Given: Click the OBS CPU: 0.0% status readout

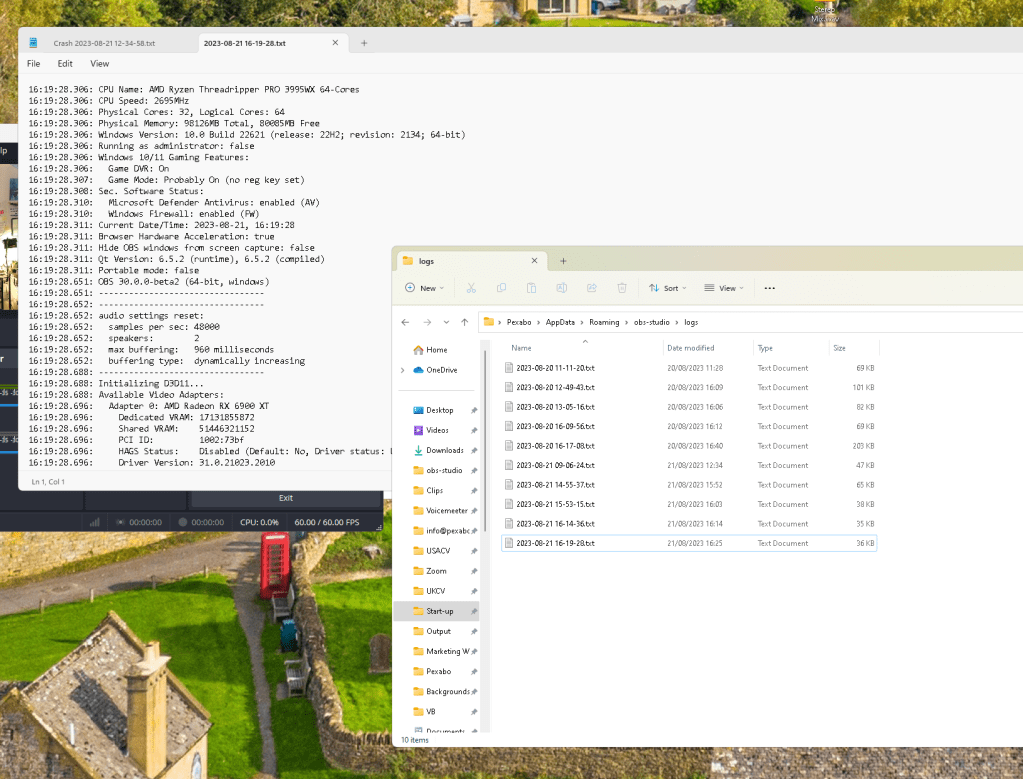Looking at the screenshot, I should click(x=259, y=523).
